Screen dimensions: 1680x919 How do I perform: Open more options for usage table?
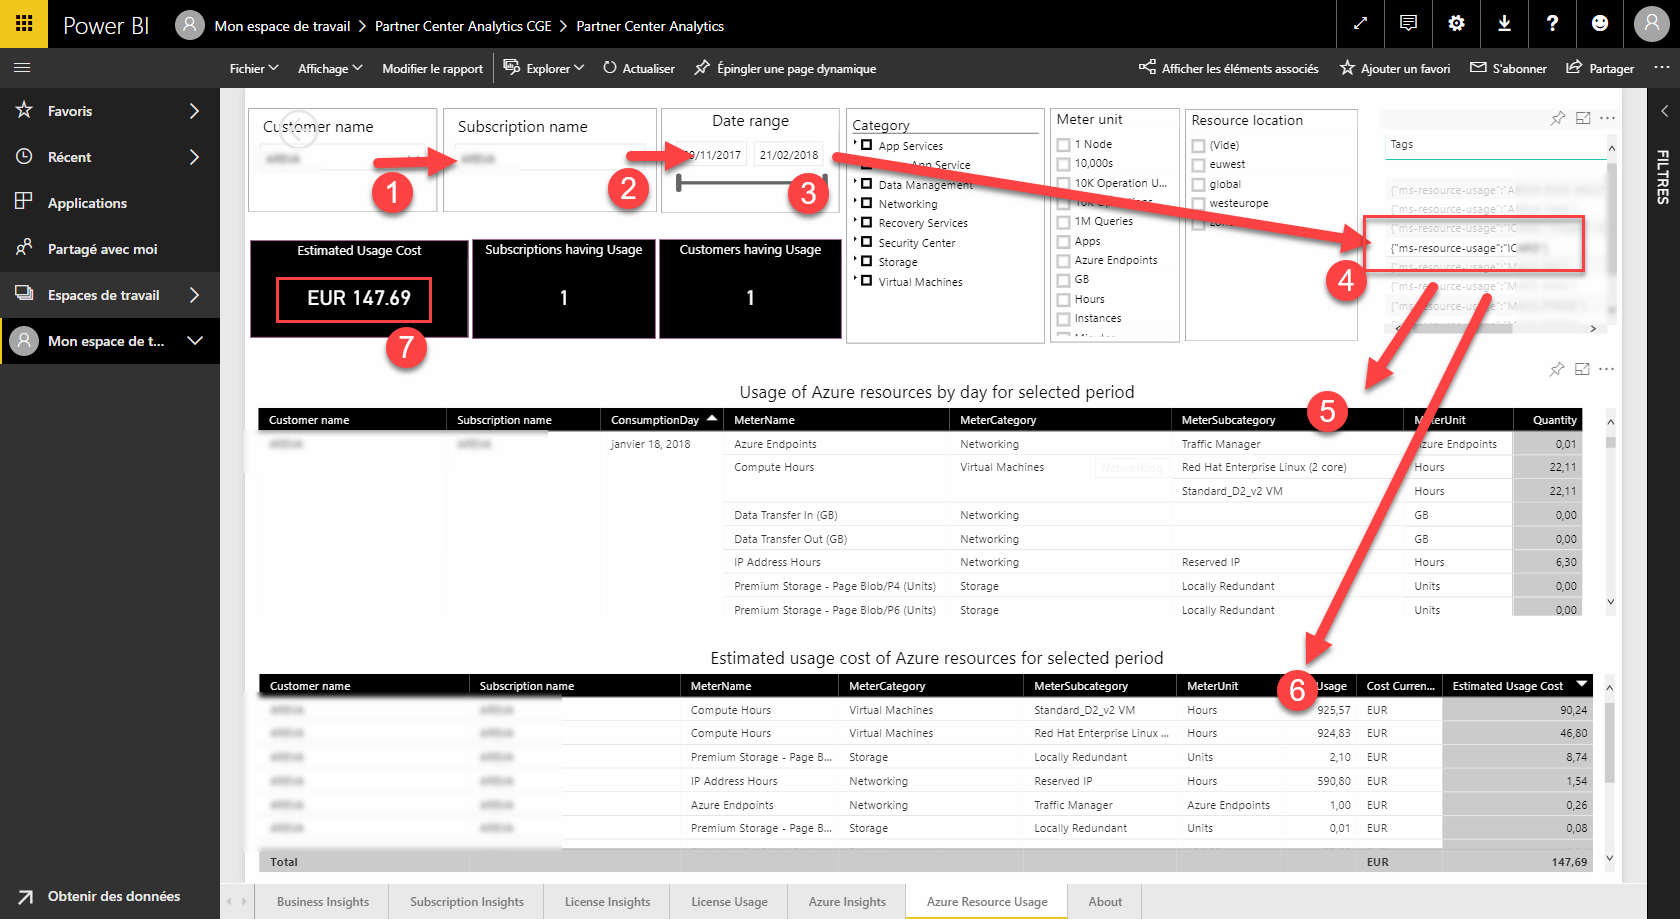coord(1606,369)
